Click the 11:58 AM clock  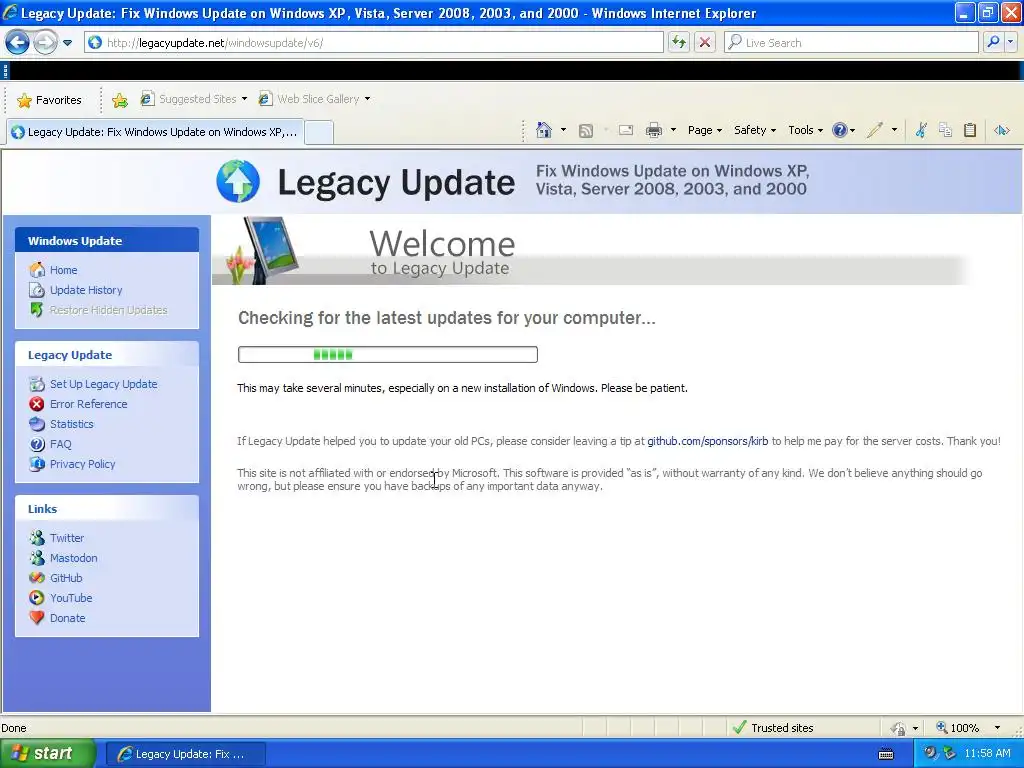pyautogui.click(x=987, y=754)
